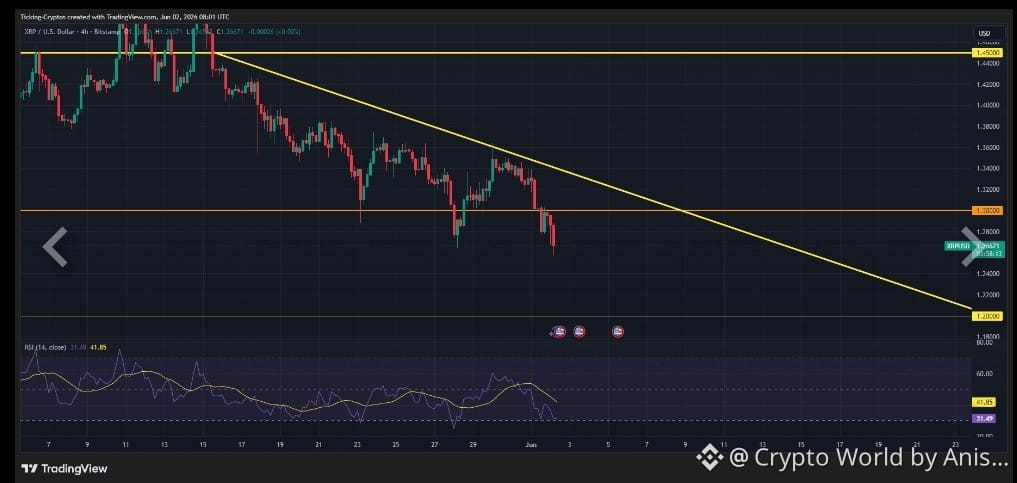This screenshot has width=1017, height=483.
Task: Click the yellow 1.20000 price label
Action: [x=986, y=316]
